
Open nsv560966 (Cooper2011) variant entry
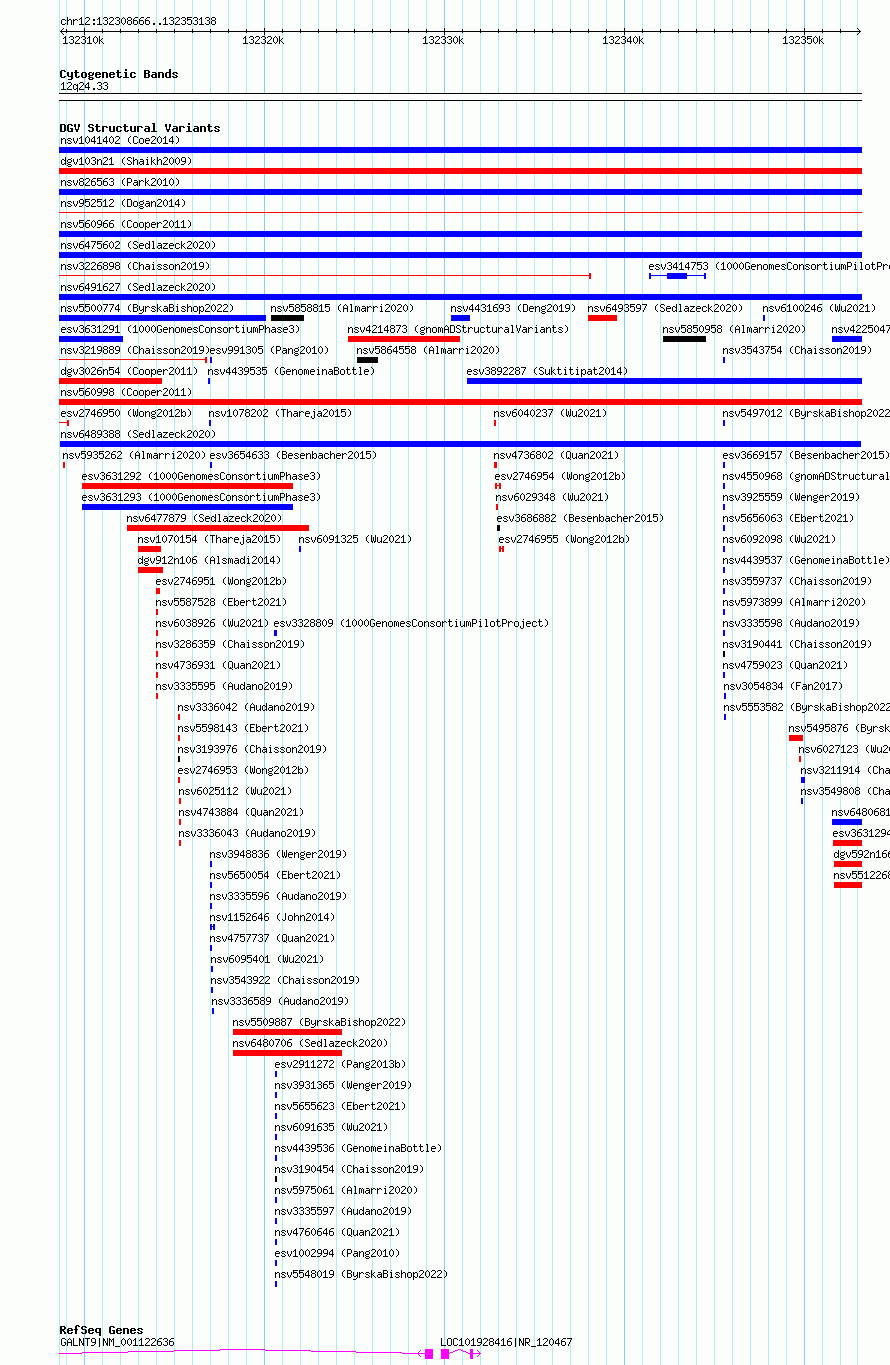point(126,224)
